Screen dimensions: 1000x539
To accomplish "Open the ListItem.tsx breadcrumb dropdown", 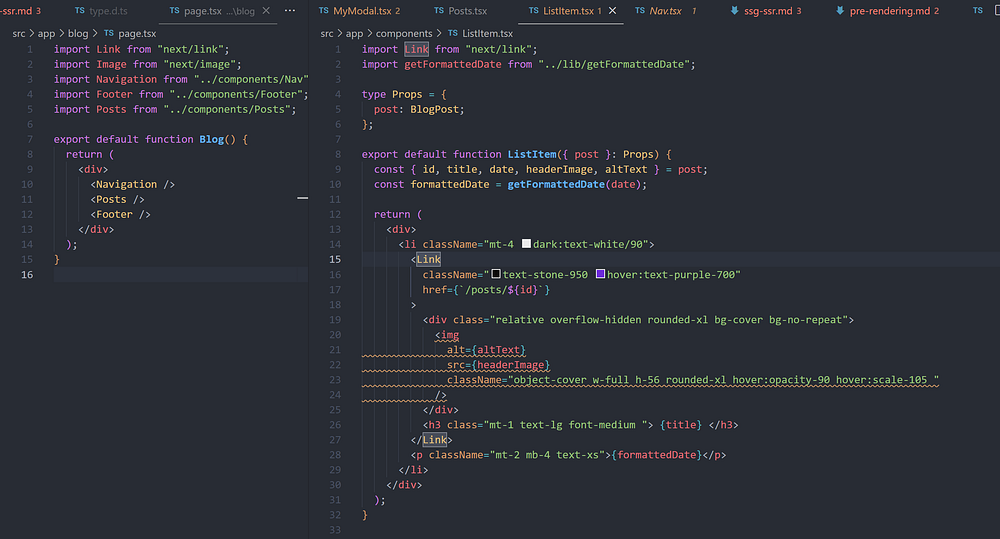I will coord(487,33).
